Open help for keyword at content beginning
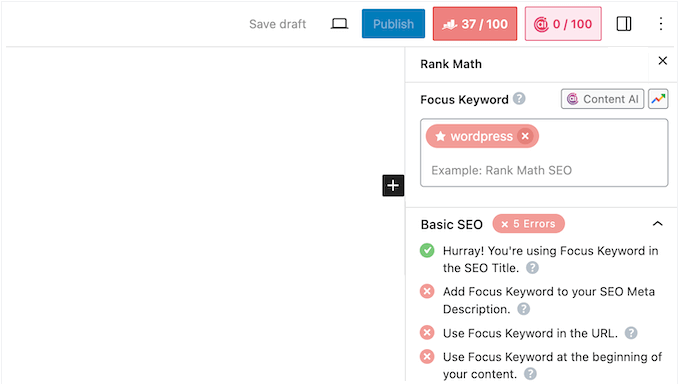 (x=530, y=374)
